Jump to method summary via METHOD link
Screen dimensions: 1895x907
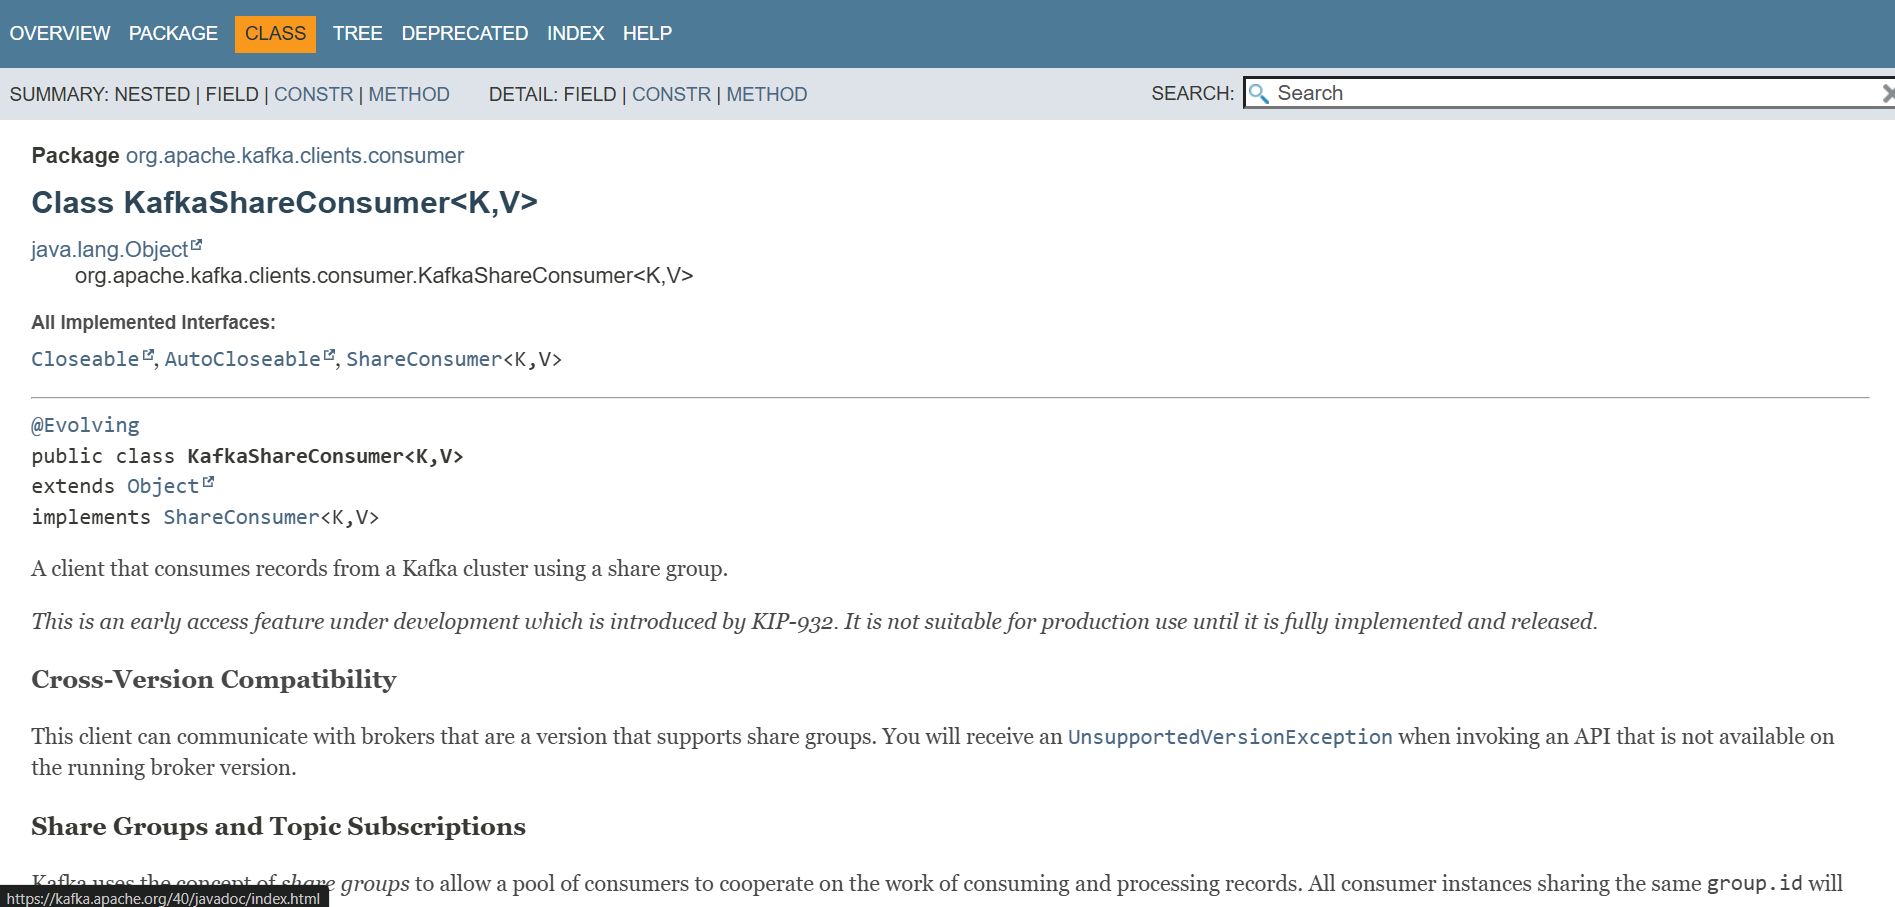pos(409,94)
